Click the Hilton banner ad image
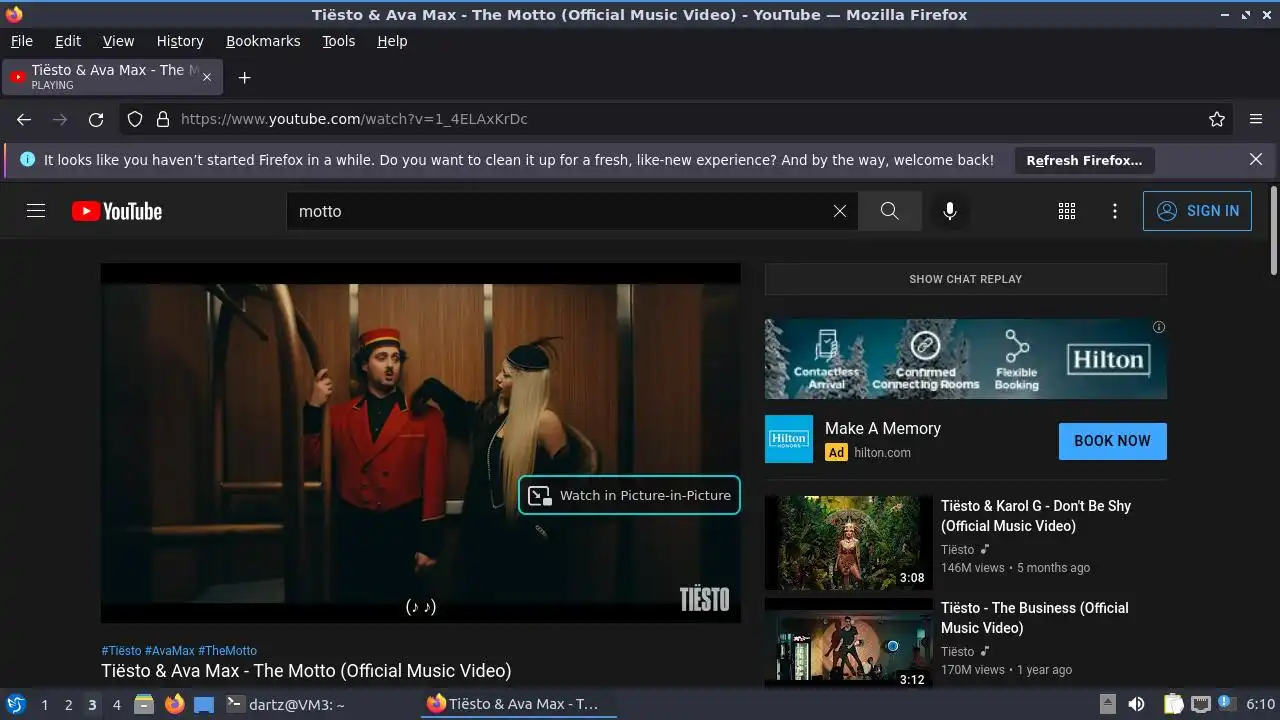 coord(965,359)
